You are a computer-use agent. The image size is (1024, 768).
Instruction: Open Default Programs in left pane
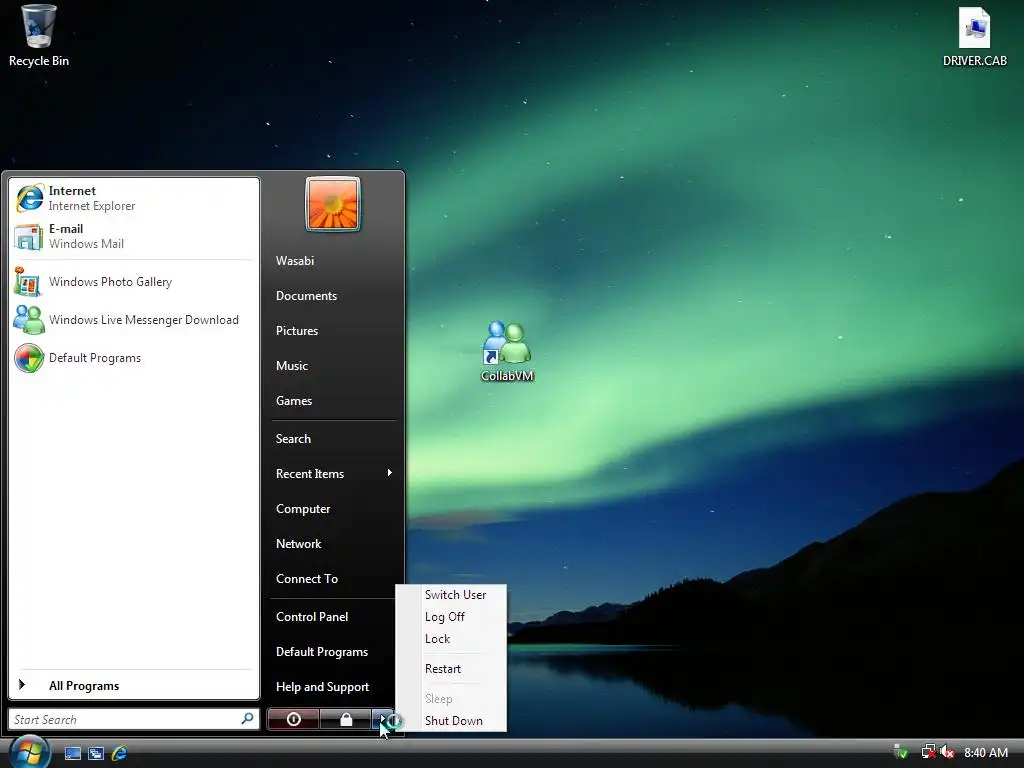click(134, 358)
